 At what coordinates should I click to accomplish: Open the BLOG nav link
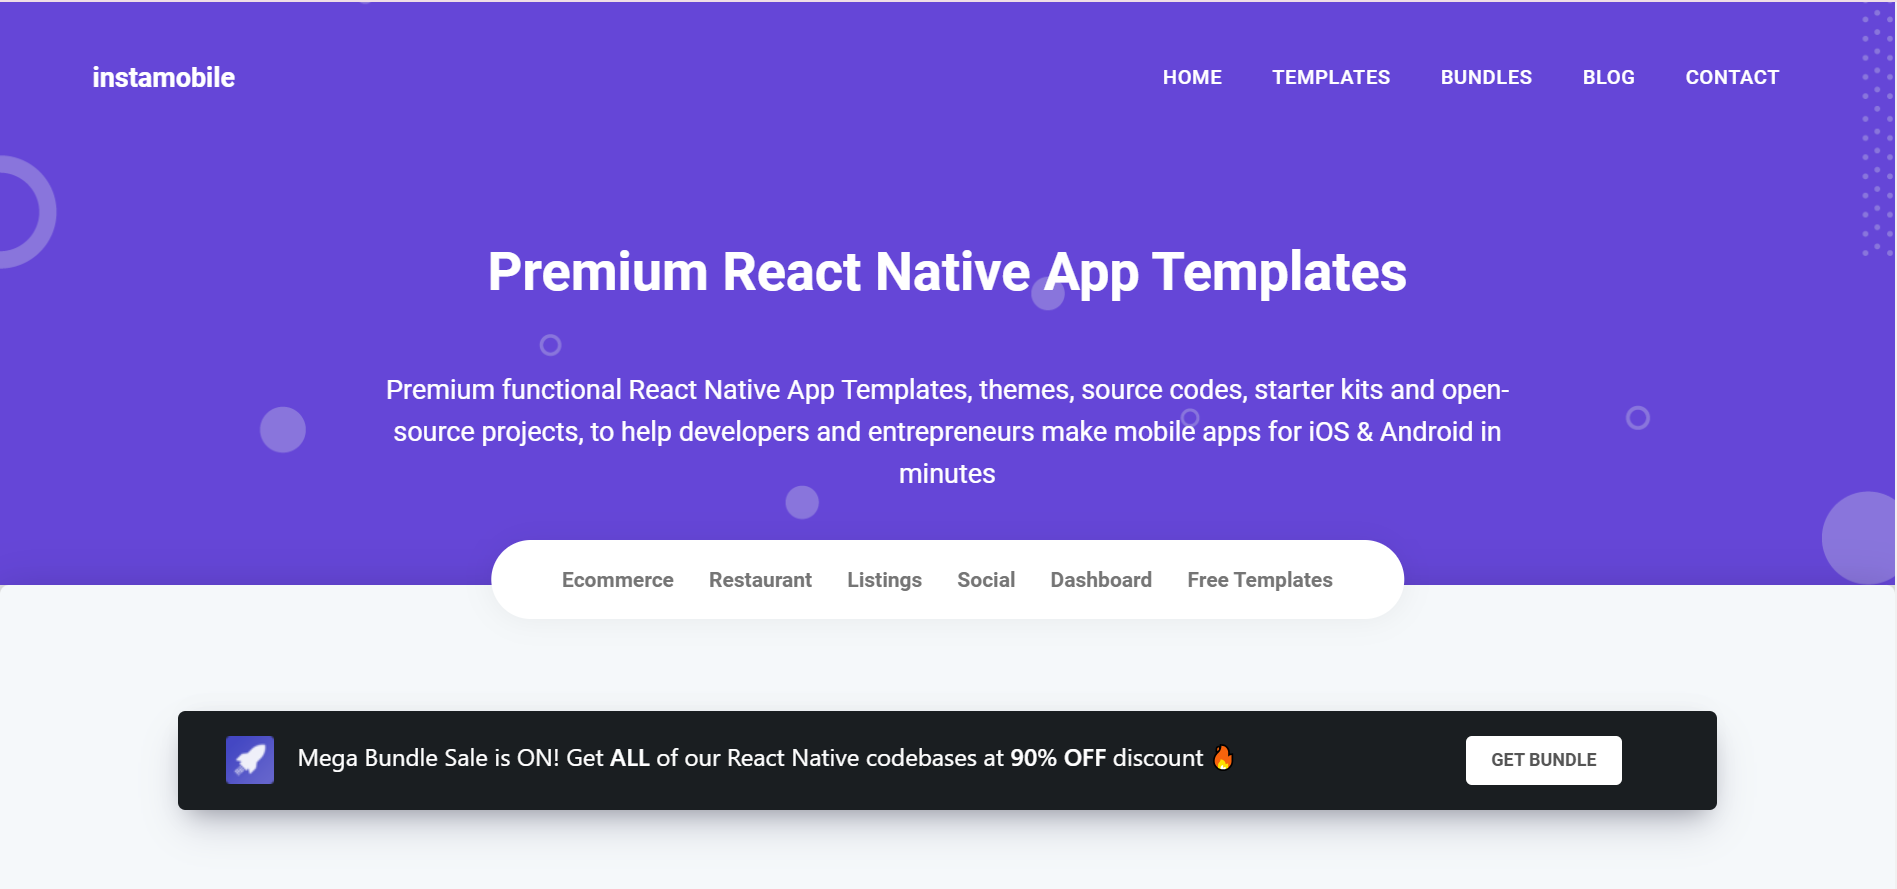pos(1608,77)
